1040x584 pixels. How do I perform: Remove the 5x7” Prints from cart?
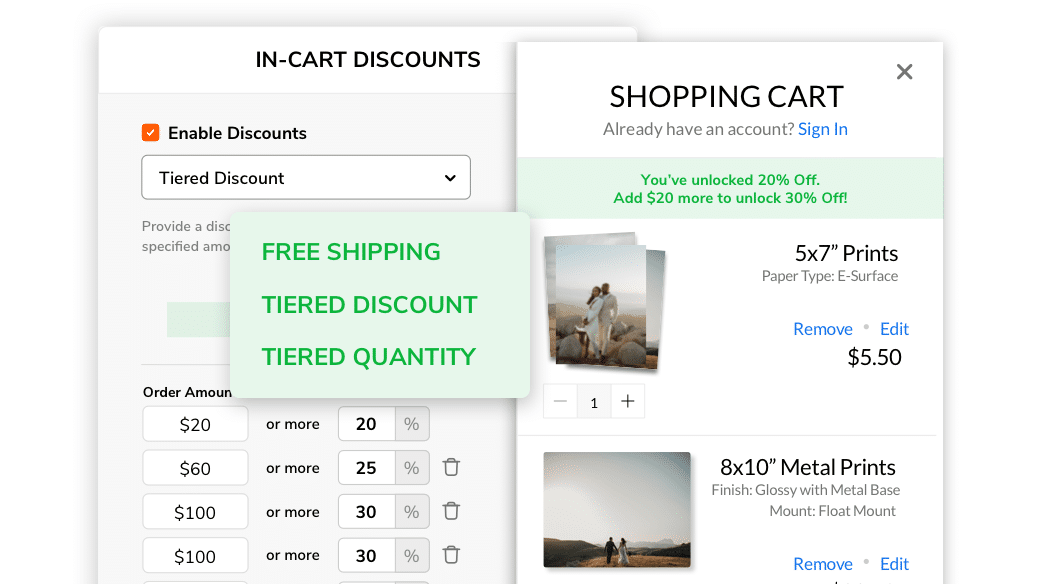[x=823, y=328]
